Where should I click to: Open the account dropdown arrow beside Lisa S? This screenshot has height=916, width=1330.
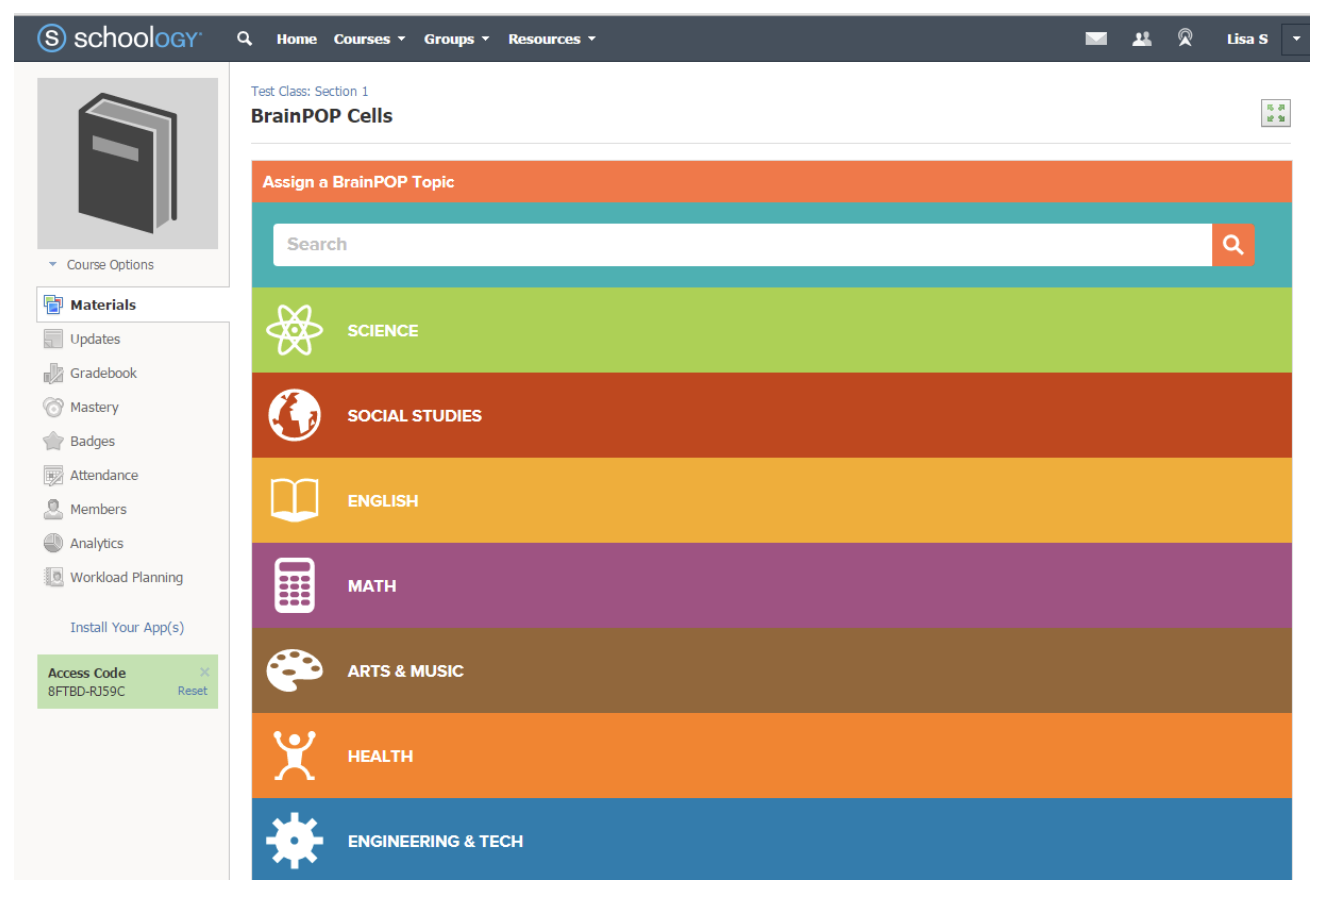1296,39
